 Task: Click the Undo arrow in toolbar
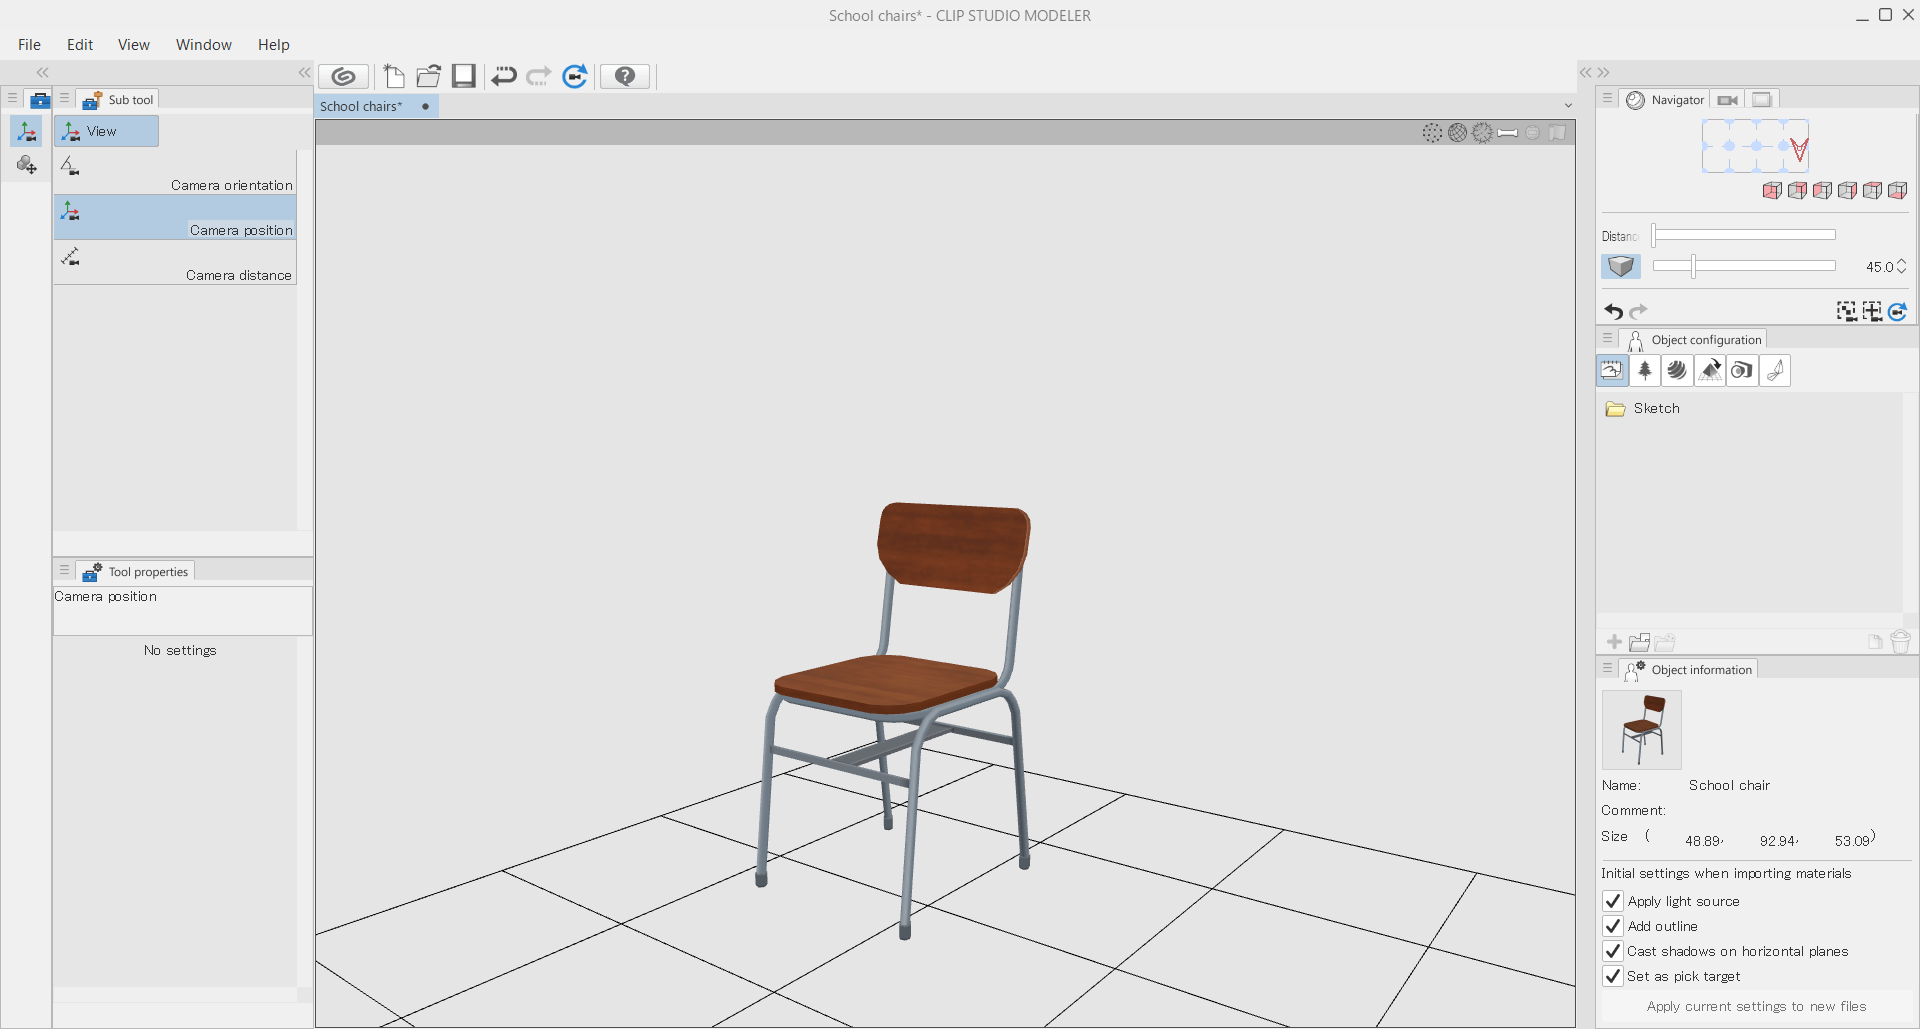coord(504,76)
